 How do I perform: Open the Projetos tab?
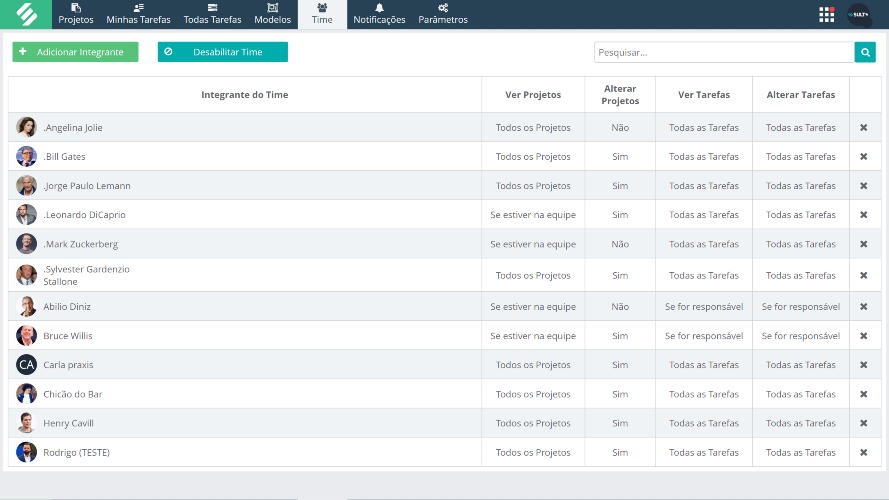pos(75,14)
